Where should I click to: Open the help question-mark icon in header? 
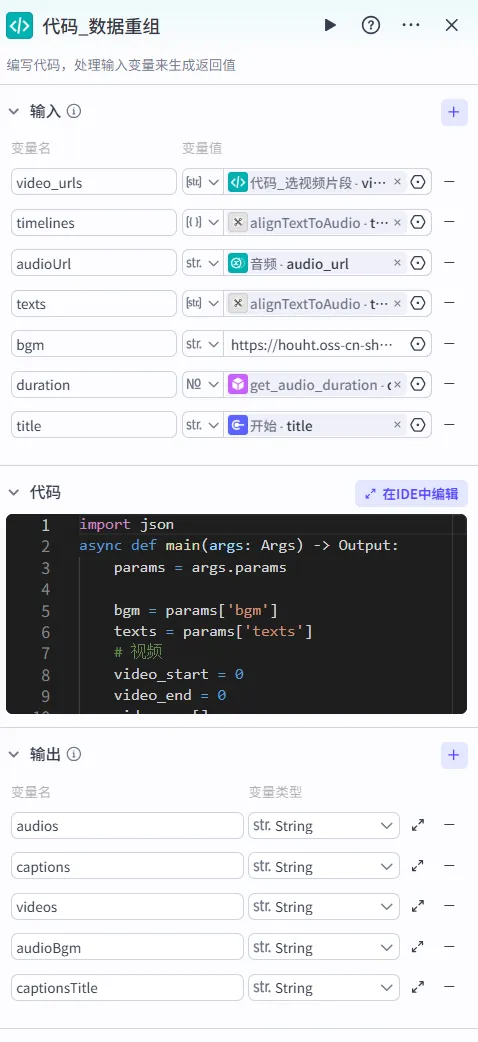coord(370,25)
